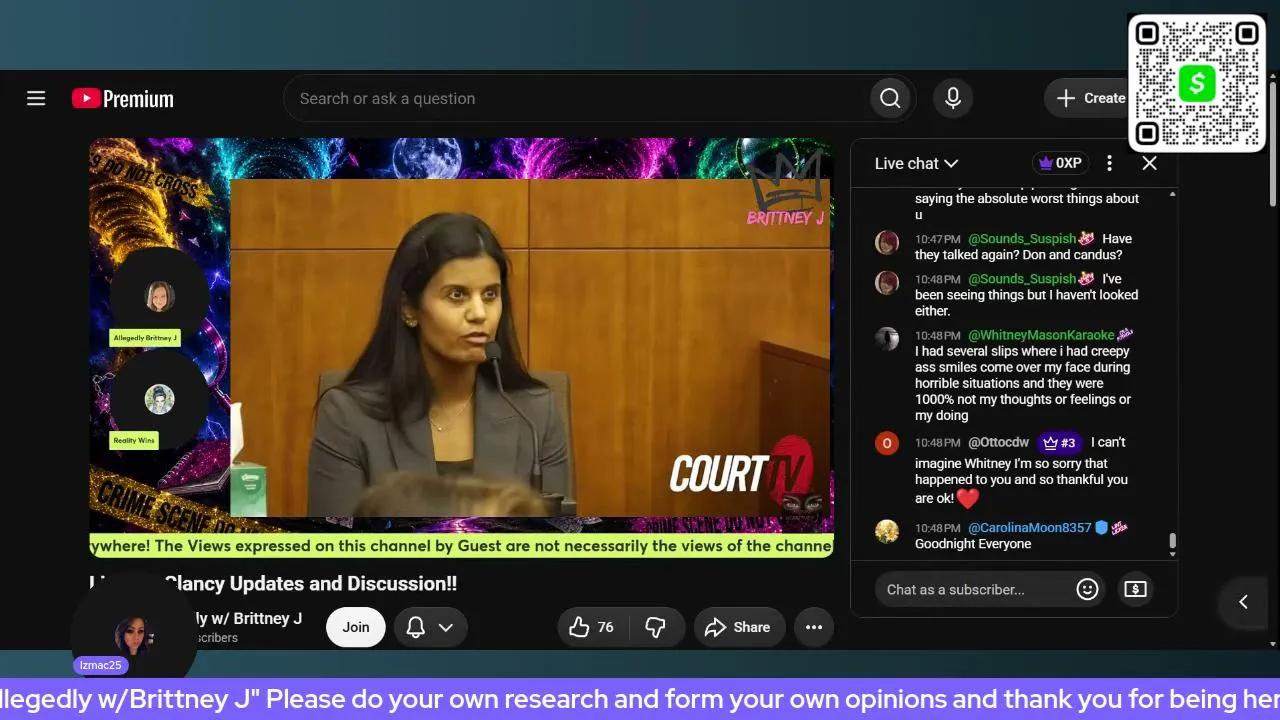Image resolution: width=1280 pixels, height=720 pixels.
Task: Click 'Goodnight Everyone' chat message
Action: (973, 544)
